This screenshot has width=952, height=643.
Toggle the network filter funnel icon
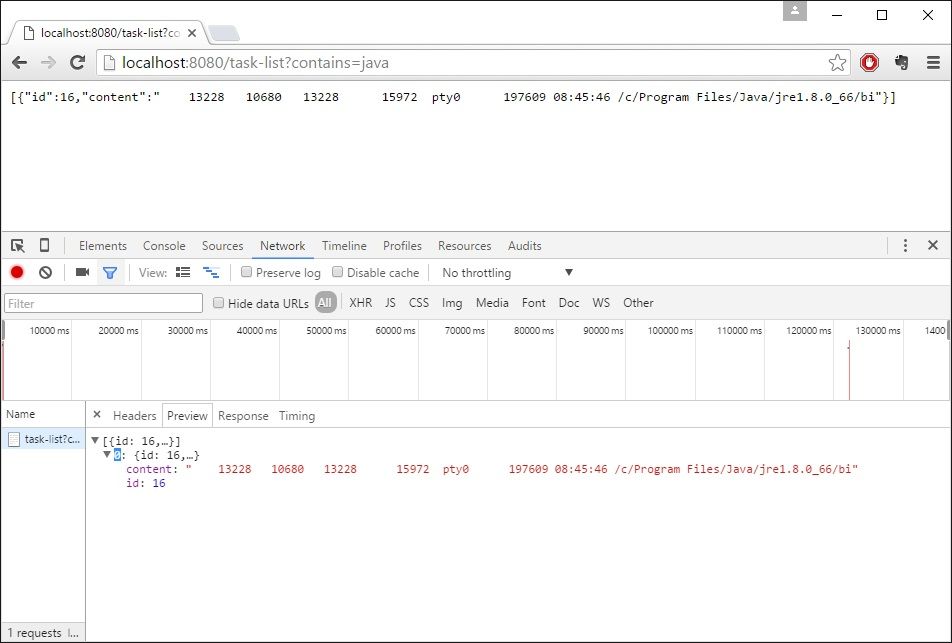click(x=110, y=273)
